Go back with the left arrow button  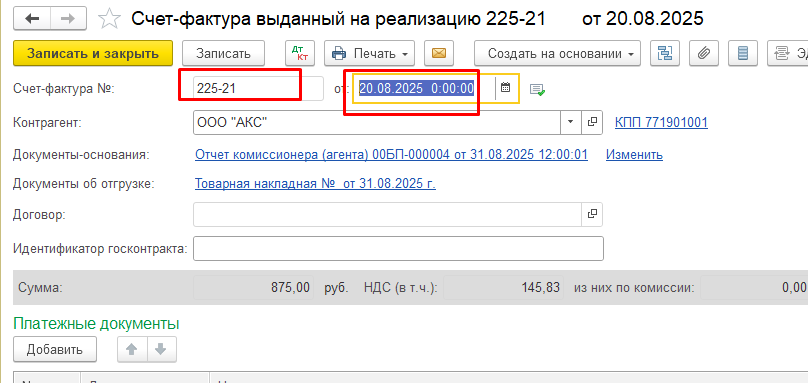[32, 19]
